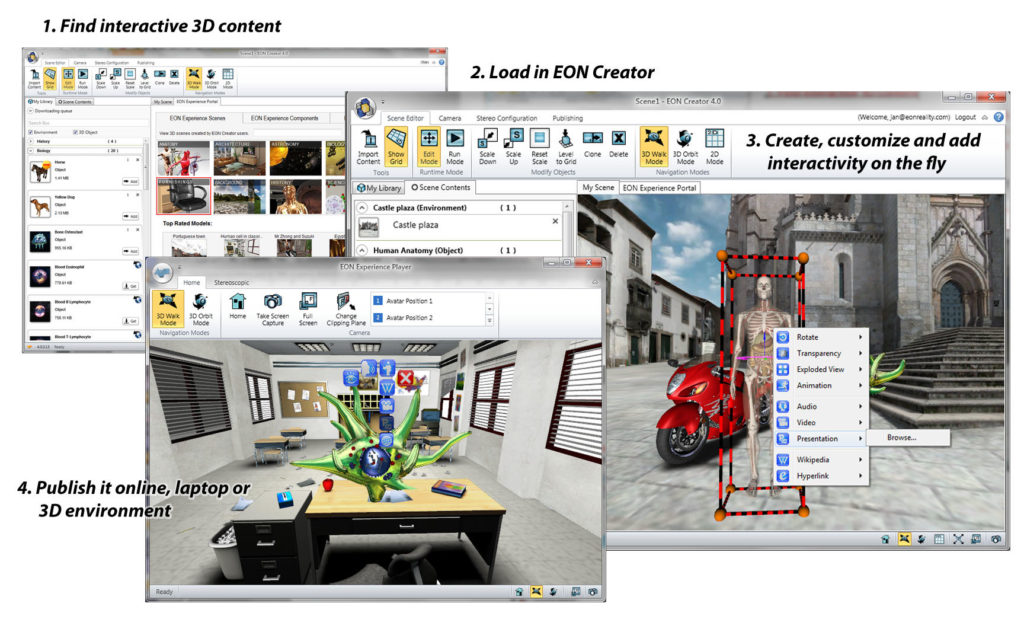Click the Logout link
The height and width of the screenshot is (619, 1024).
(x=965, y=117)
